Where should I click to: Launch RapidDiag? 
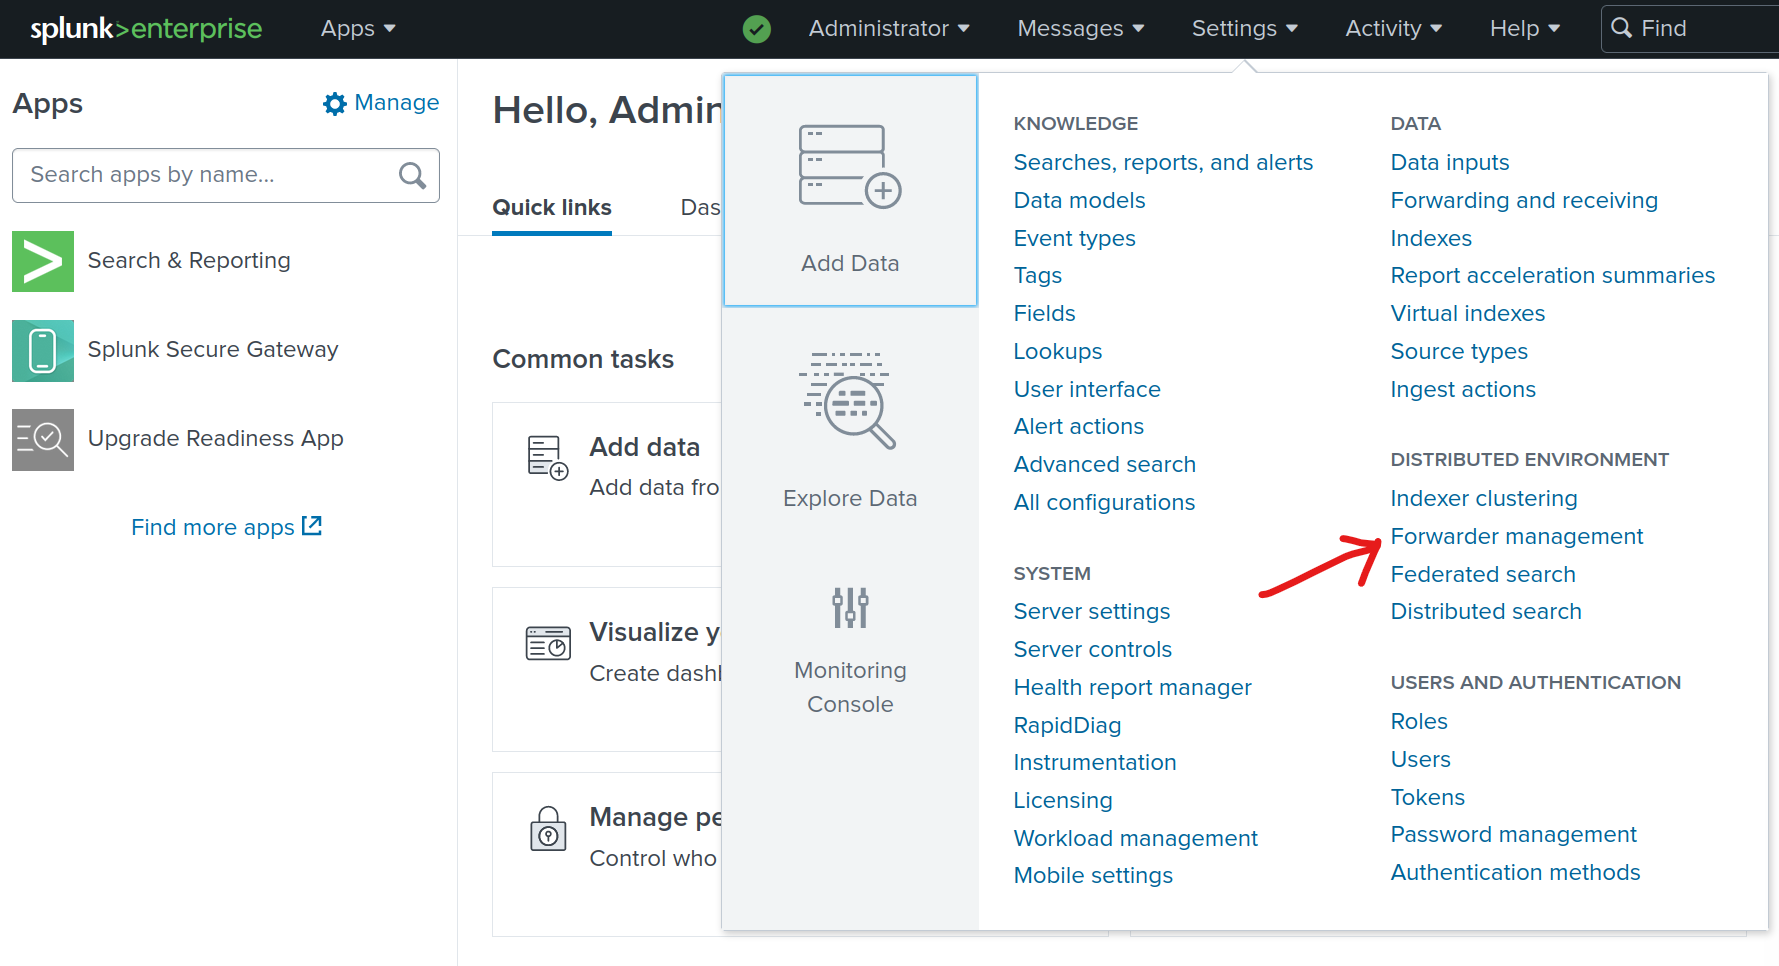[1067, 726]
